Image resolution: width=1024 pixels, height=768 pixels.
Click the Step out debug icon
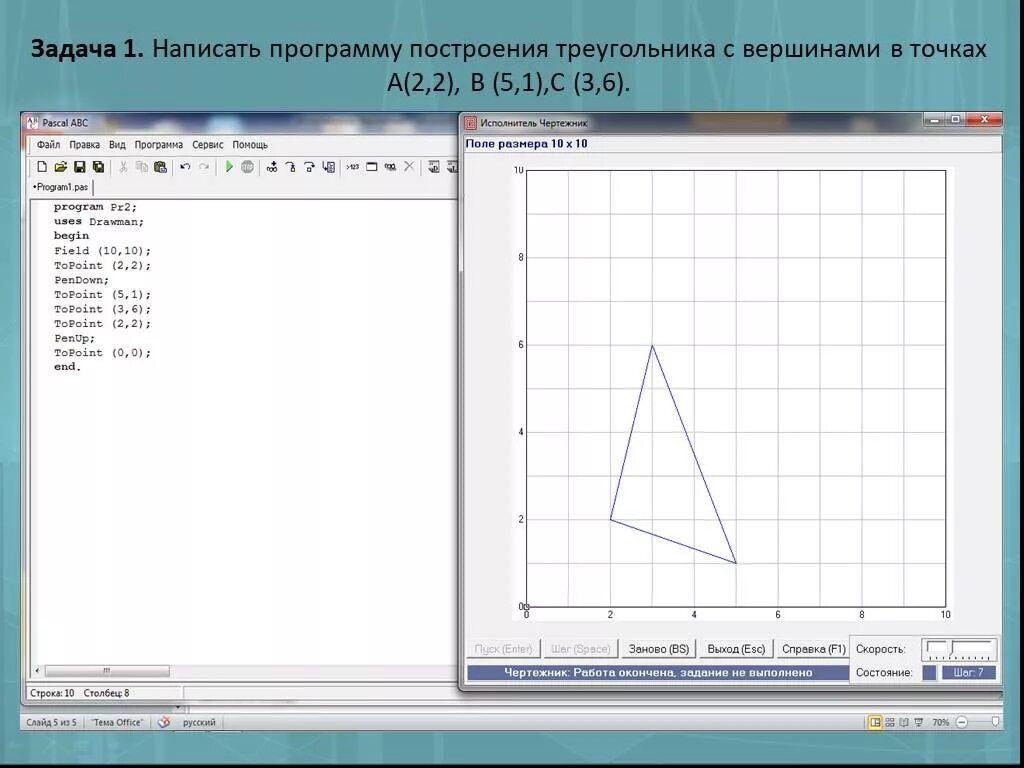[x=310, y=167]
